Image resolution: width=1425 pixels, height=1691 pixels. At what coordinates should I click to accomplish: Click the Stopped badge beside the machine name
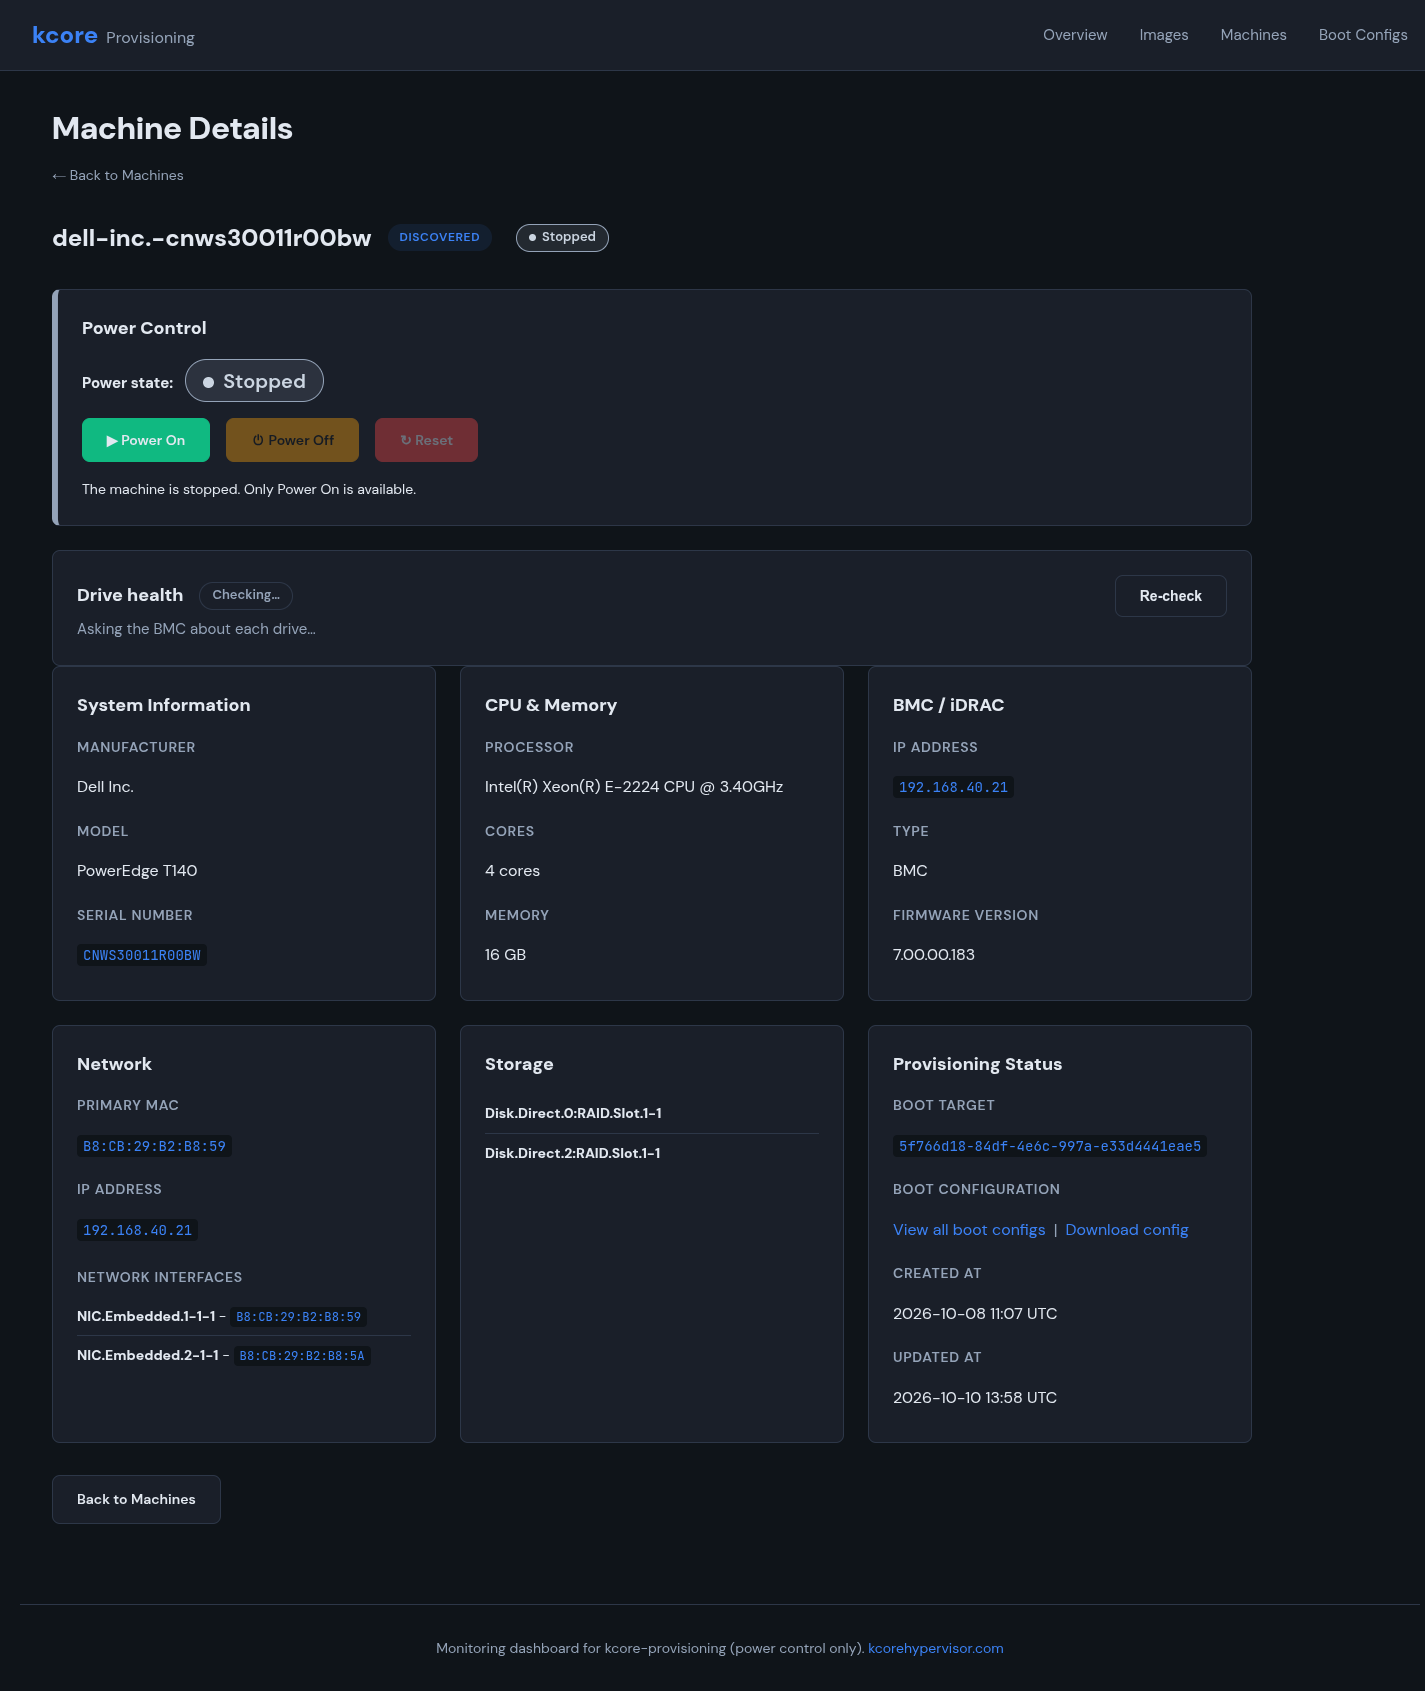[x=562, y=237]
